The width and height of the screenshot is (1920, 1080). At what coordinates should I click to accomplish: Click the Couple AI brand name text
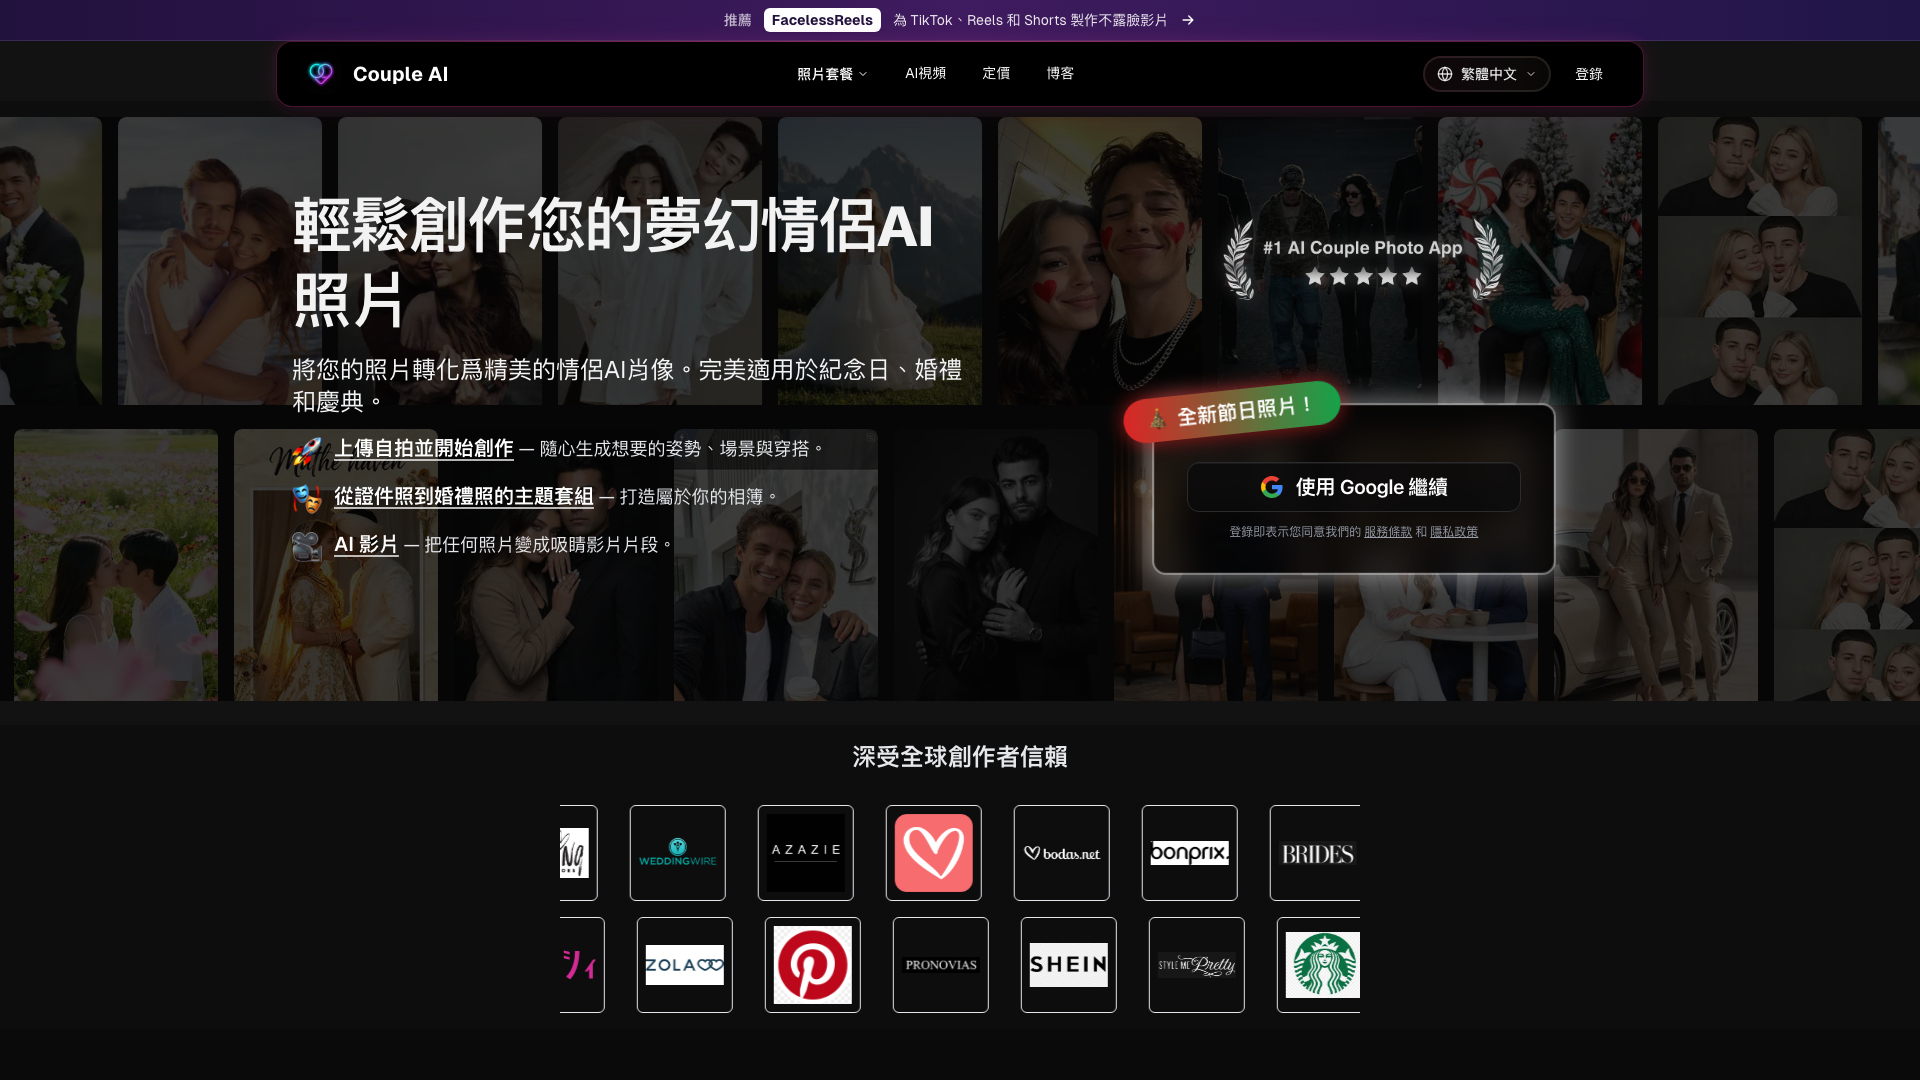tap(400, 74)
